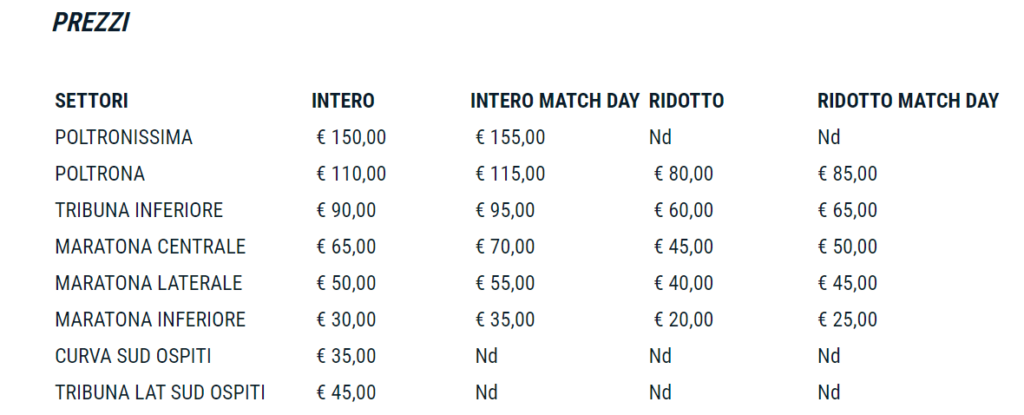Click the PREZZI heading

pos(90,24)
